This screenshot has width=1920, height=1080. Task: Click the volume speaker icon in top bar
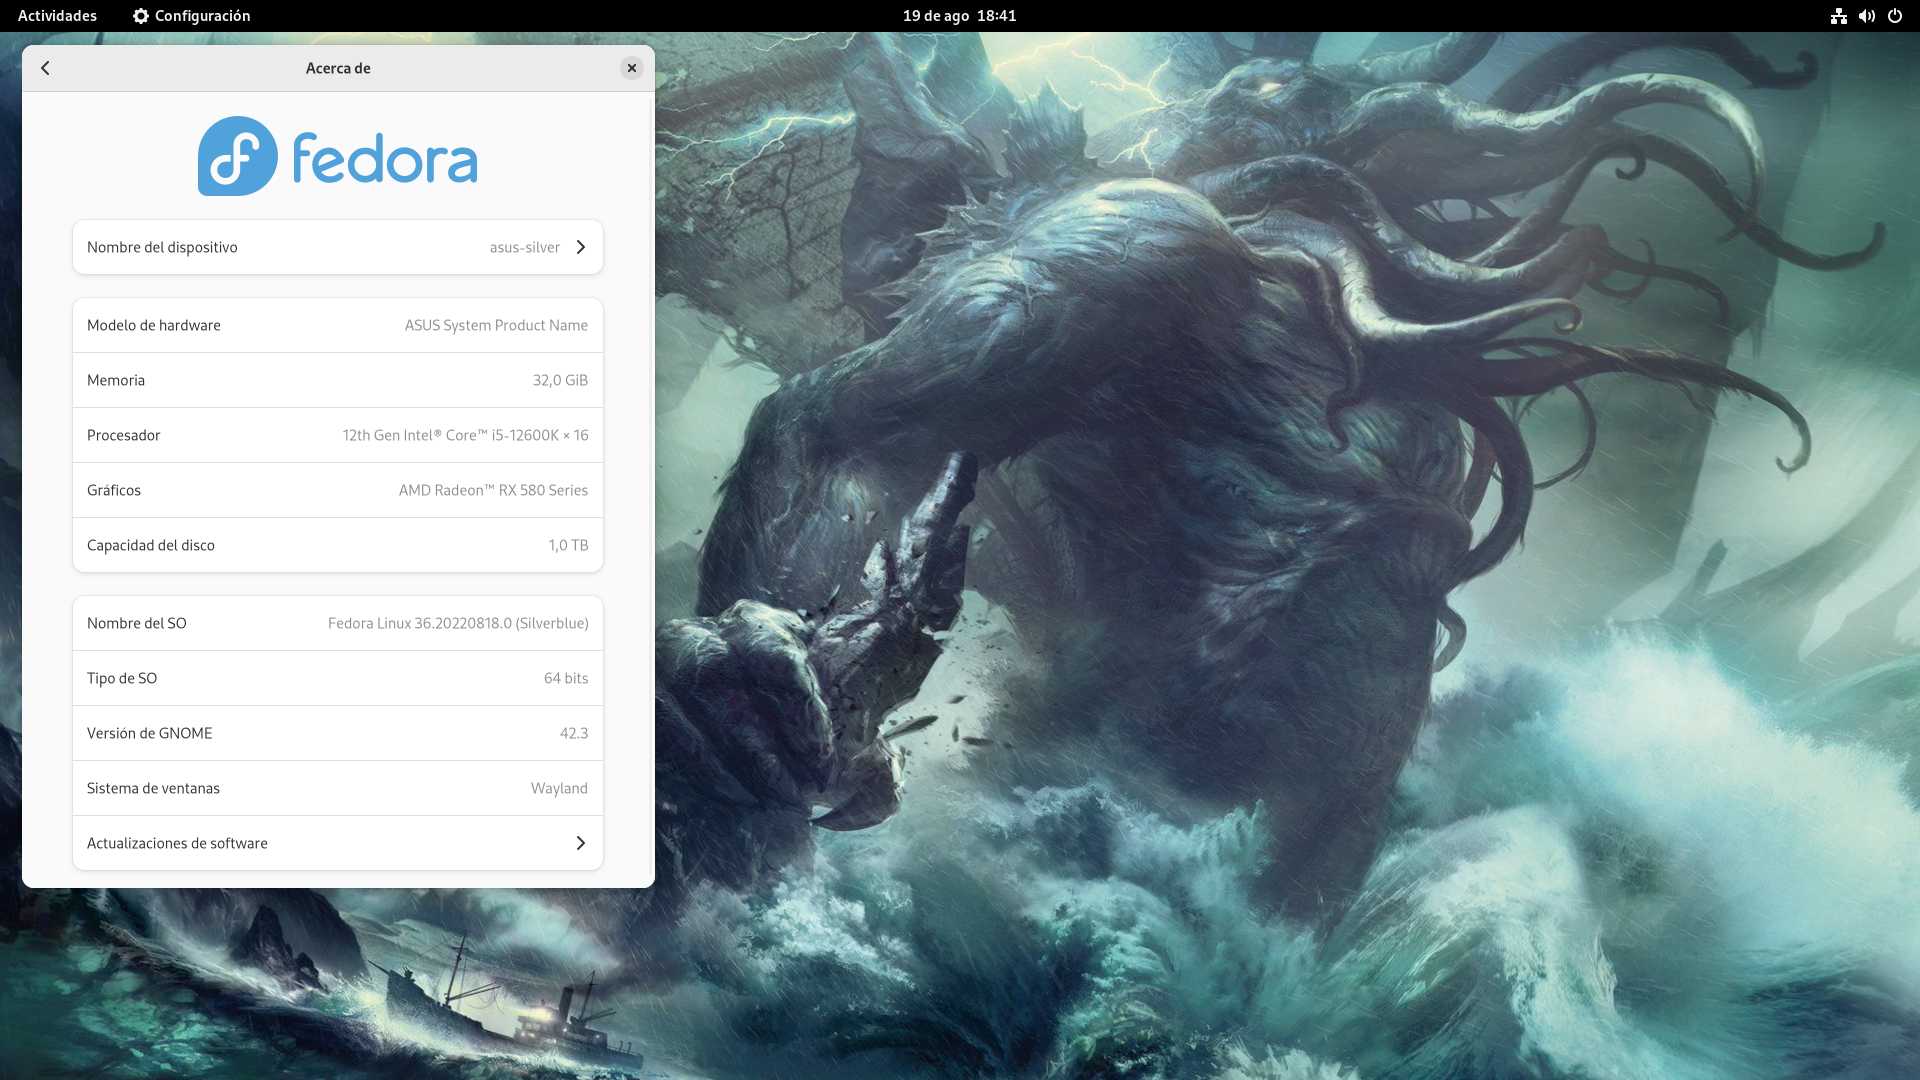tap(1866, 16)
